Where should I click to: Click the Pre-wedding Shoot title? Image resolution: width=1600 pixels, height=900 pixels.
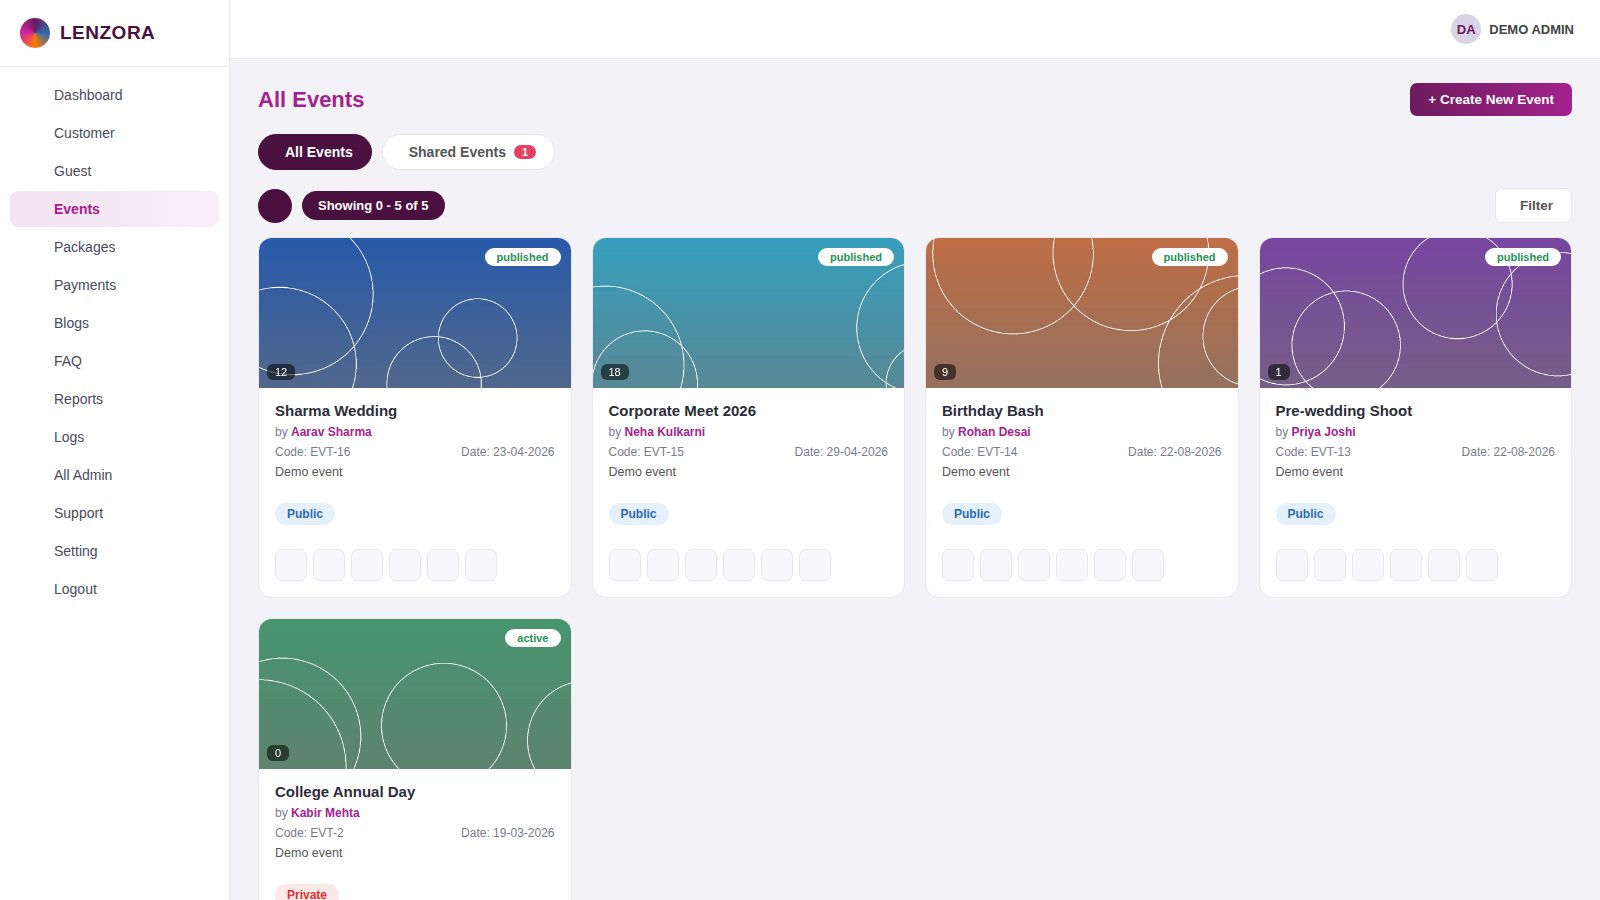tap(1343, 411)
